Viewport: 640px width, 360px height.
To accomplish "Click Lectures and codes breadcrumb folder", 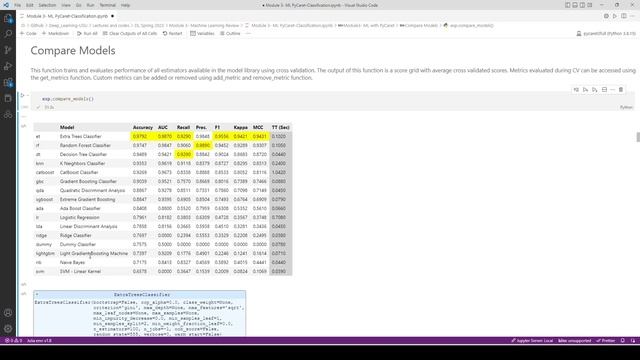I will point(111,25).
